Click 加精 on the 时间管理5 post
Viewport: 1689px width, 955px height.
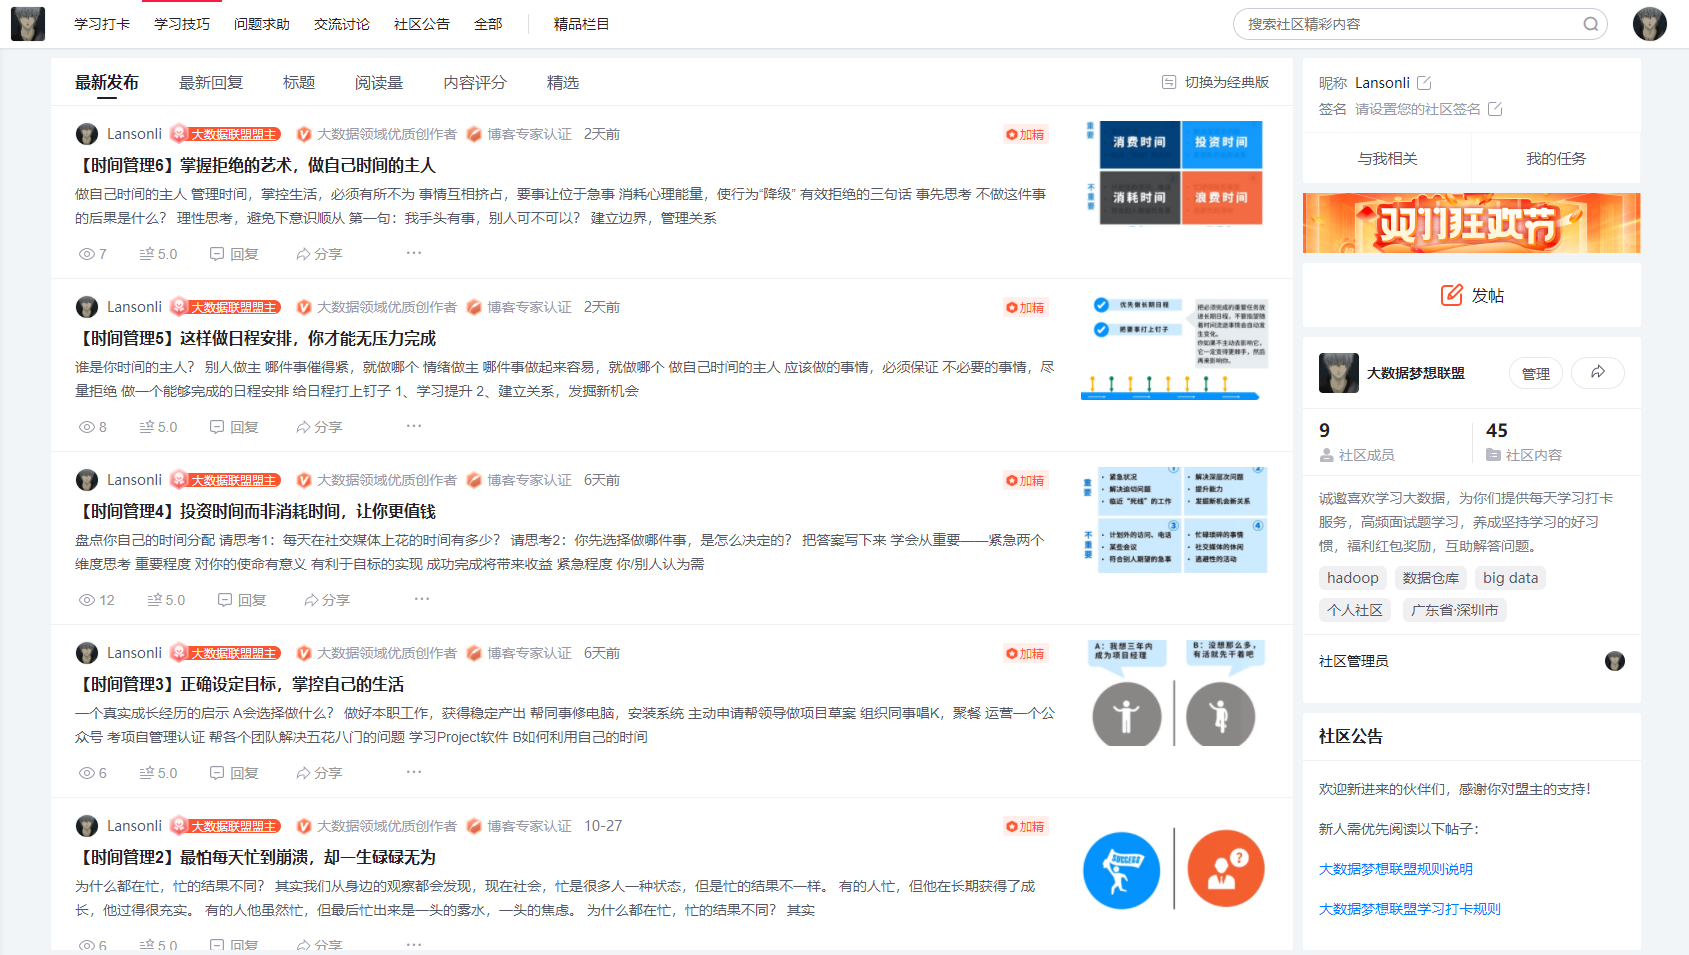tap(1025, 307)
